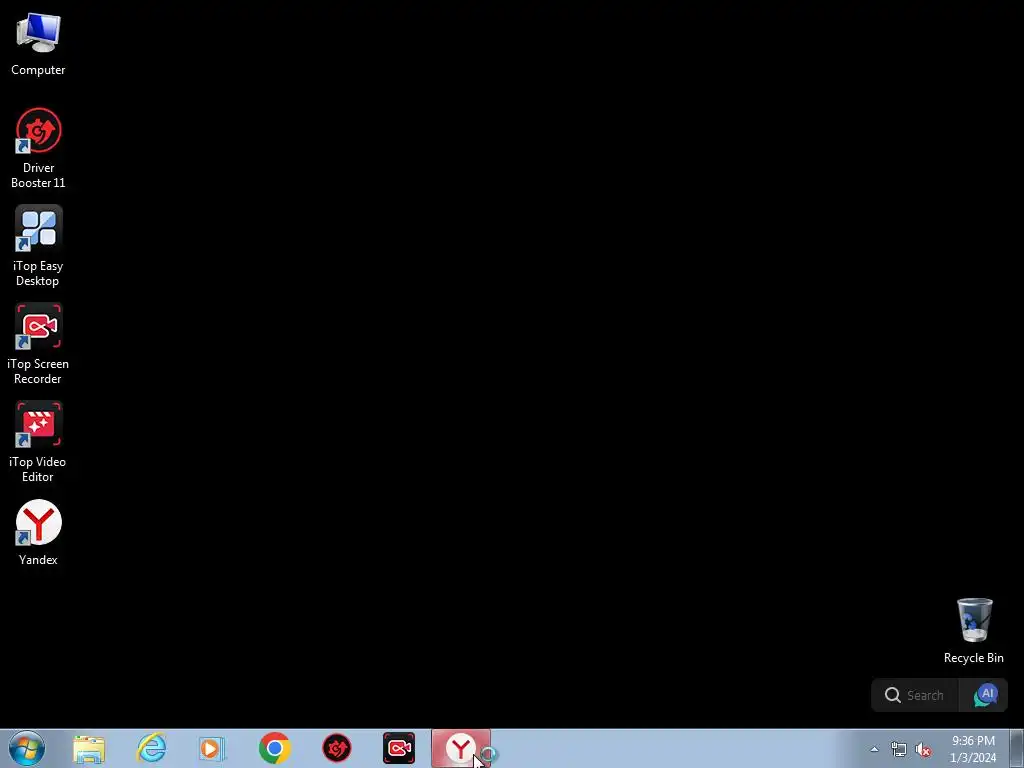This screenshot has height=768, width=1024.
Task: Open the Computer desktop icon
Action: point(38,44)
